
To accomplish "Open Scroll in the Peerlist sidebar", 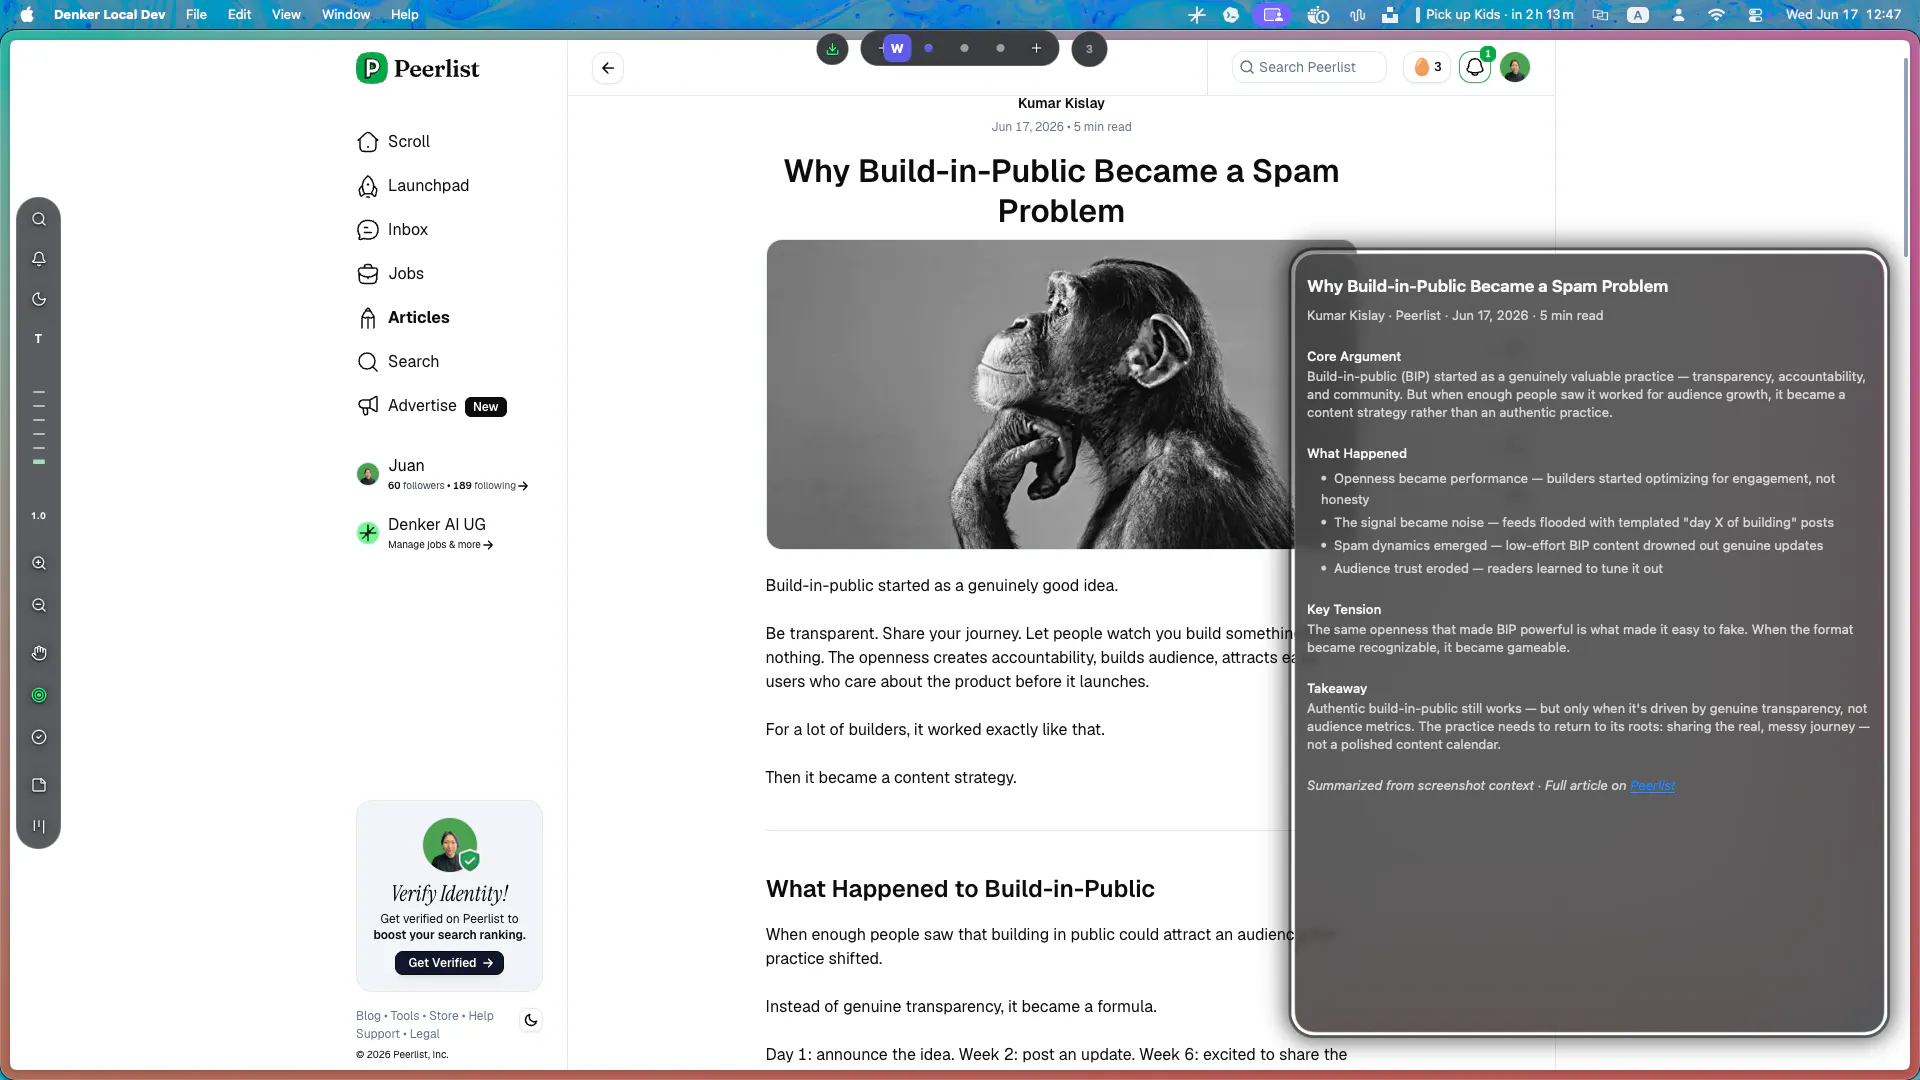I will [x=394, y=142].
